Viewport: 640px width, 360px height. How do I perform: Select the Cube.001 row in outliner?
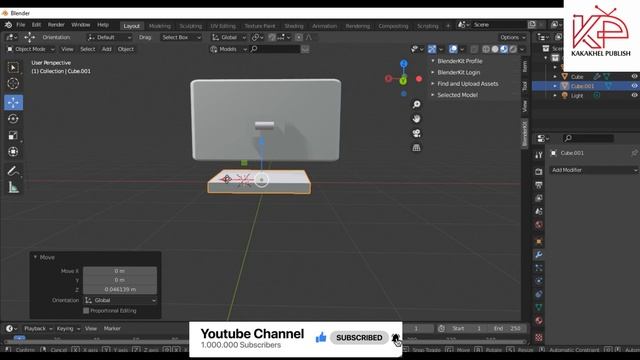pos(586,86)
